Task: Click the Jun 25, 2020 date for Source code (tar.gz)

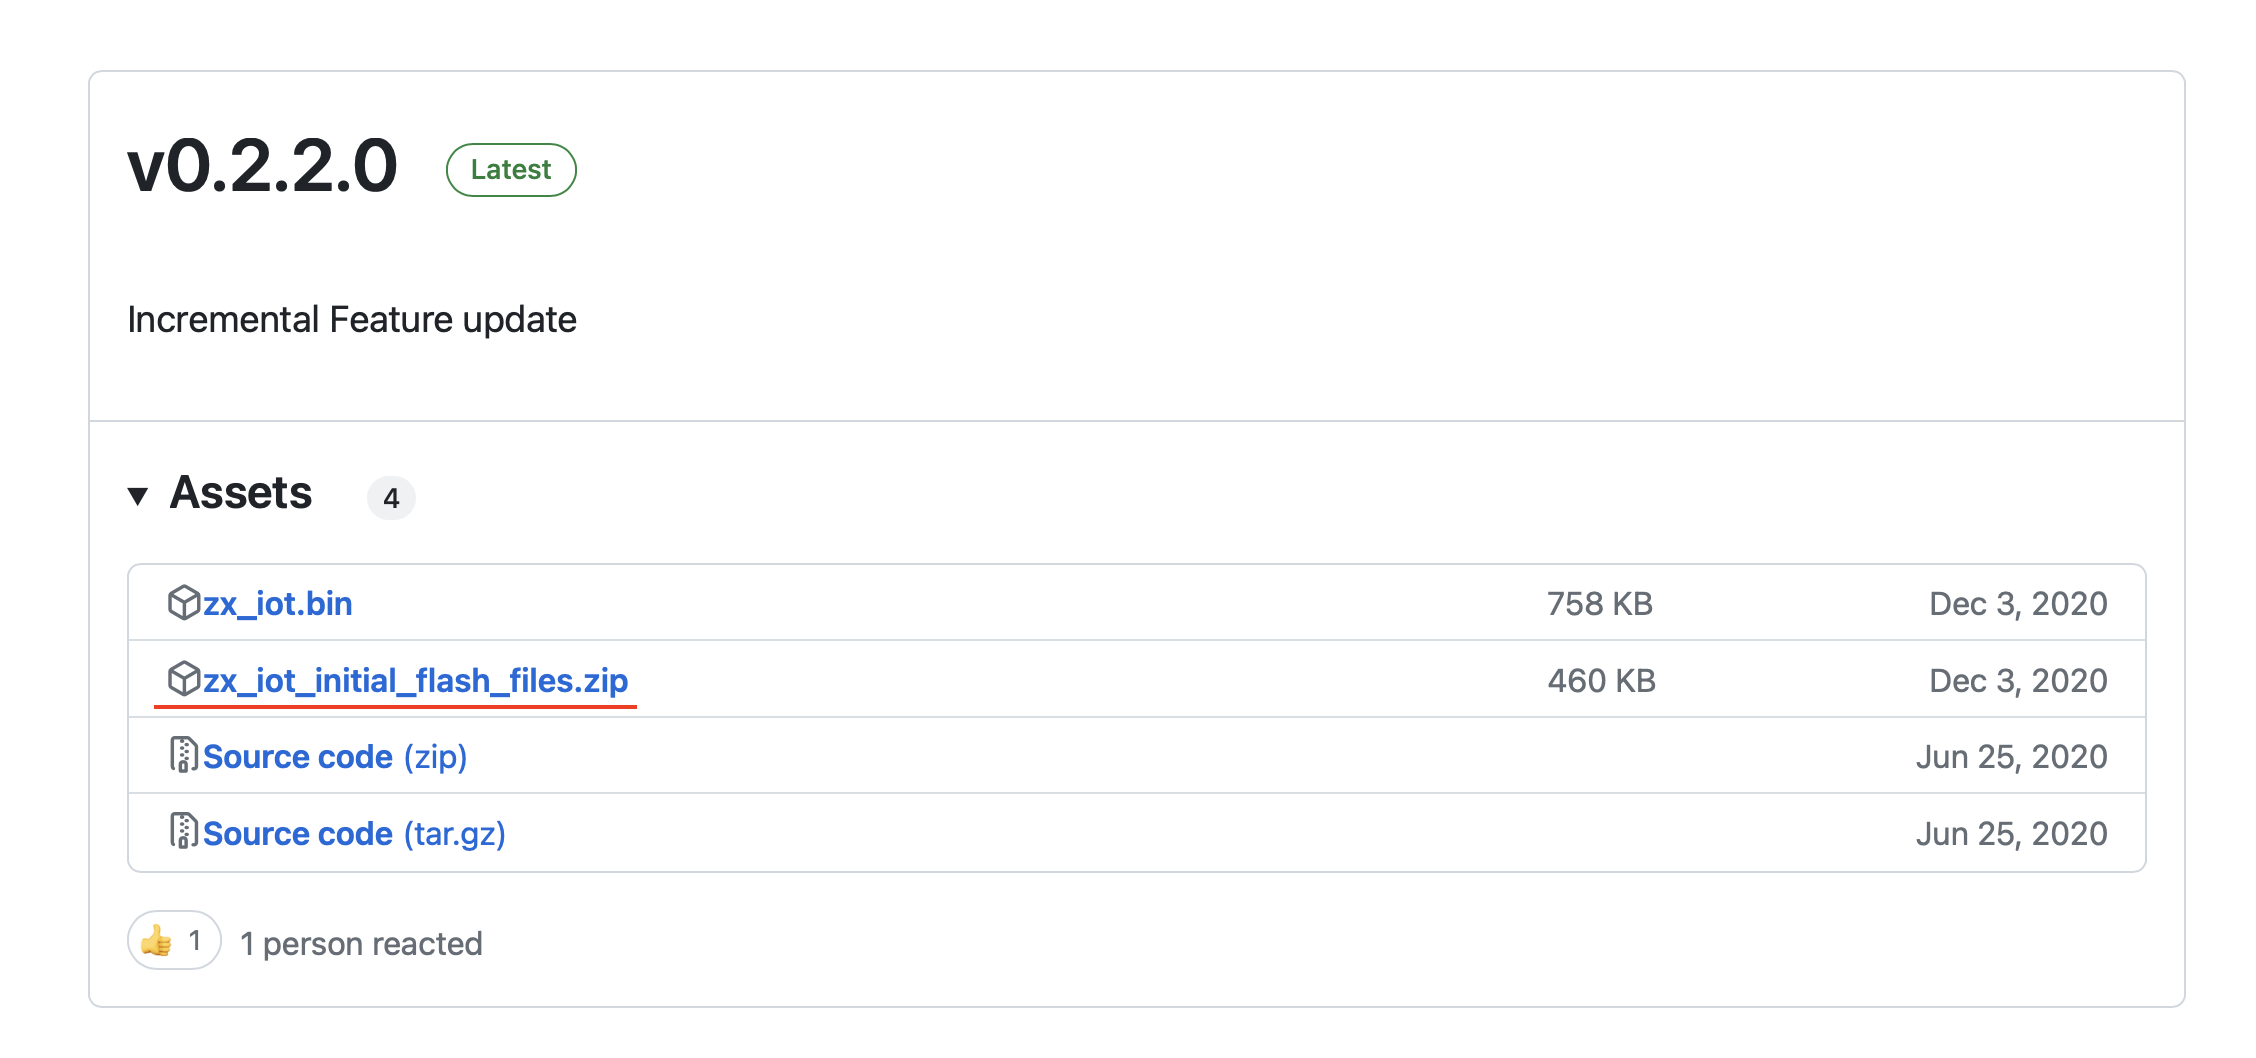Action: [x=2011, y=834]
